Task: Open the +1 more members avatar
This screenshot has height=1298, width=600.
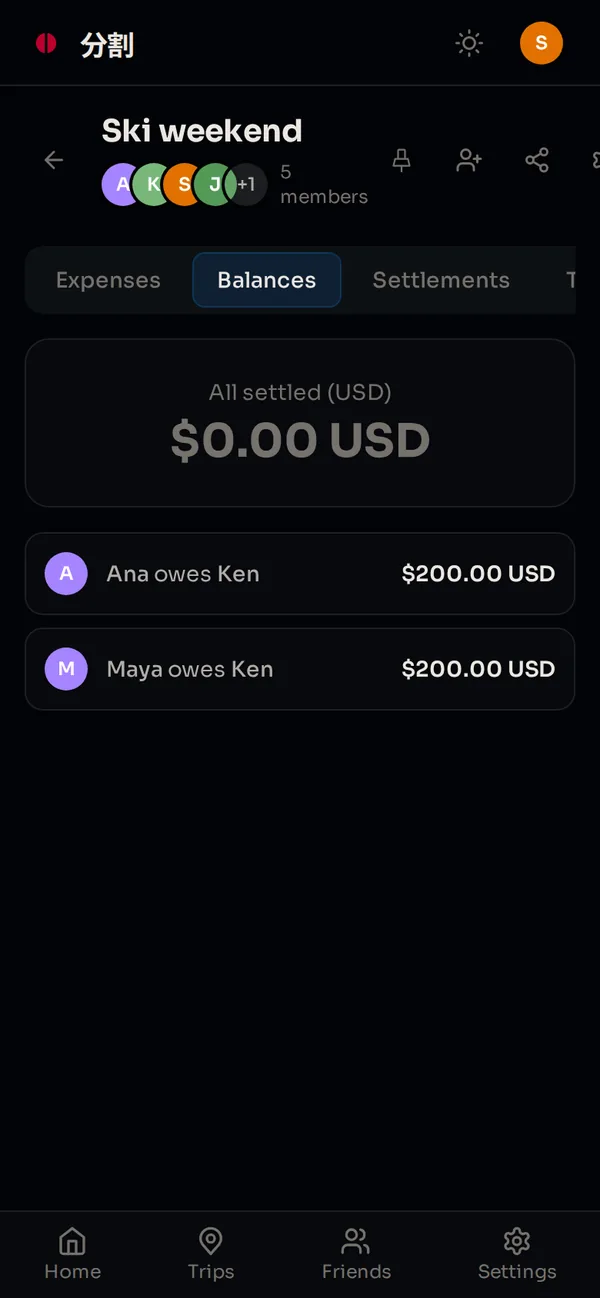Action: [246, 185]
